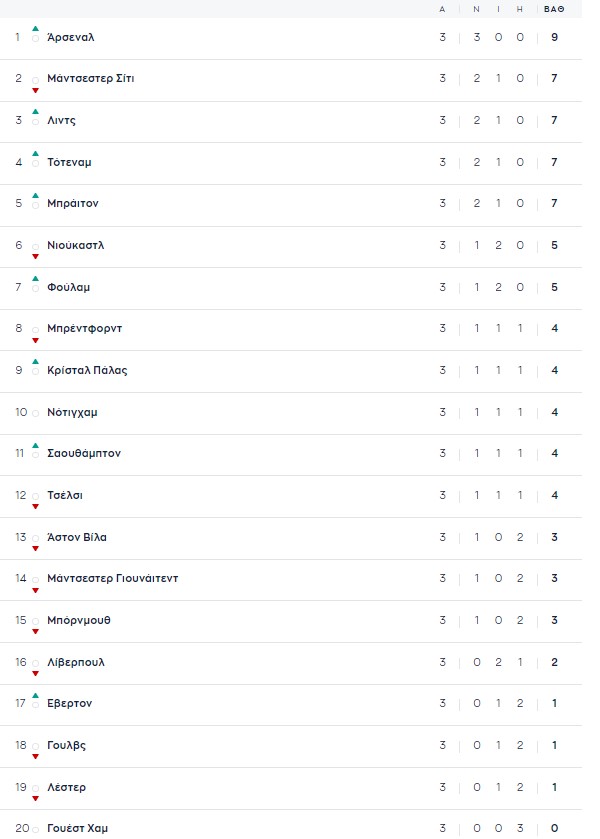The height and width of the screenshot is (839, 600).
Task: Open the Λιντς team page
Action: 61,120
